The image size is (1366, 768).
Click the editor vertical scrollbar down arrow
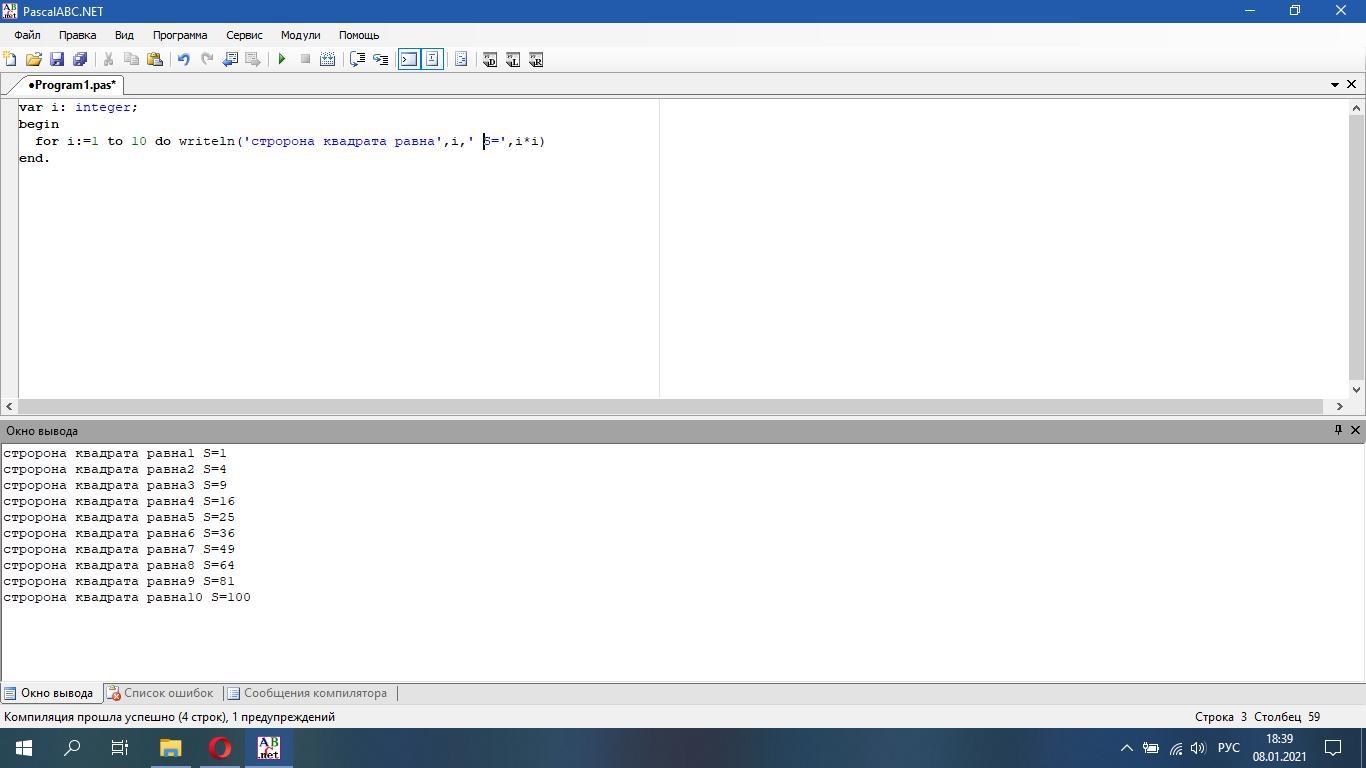pyautogui.click(x=1357, y=389)
